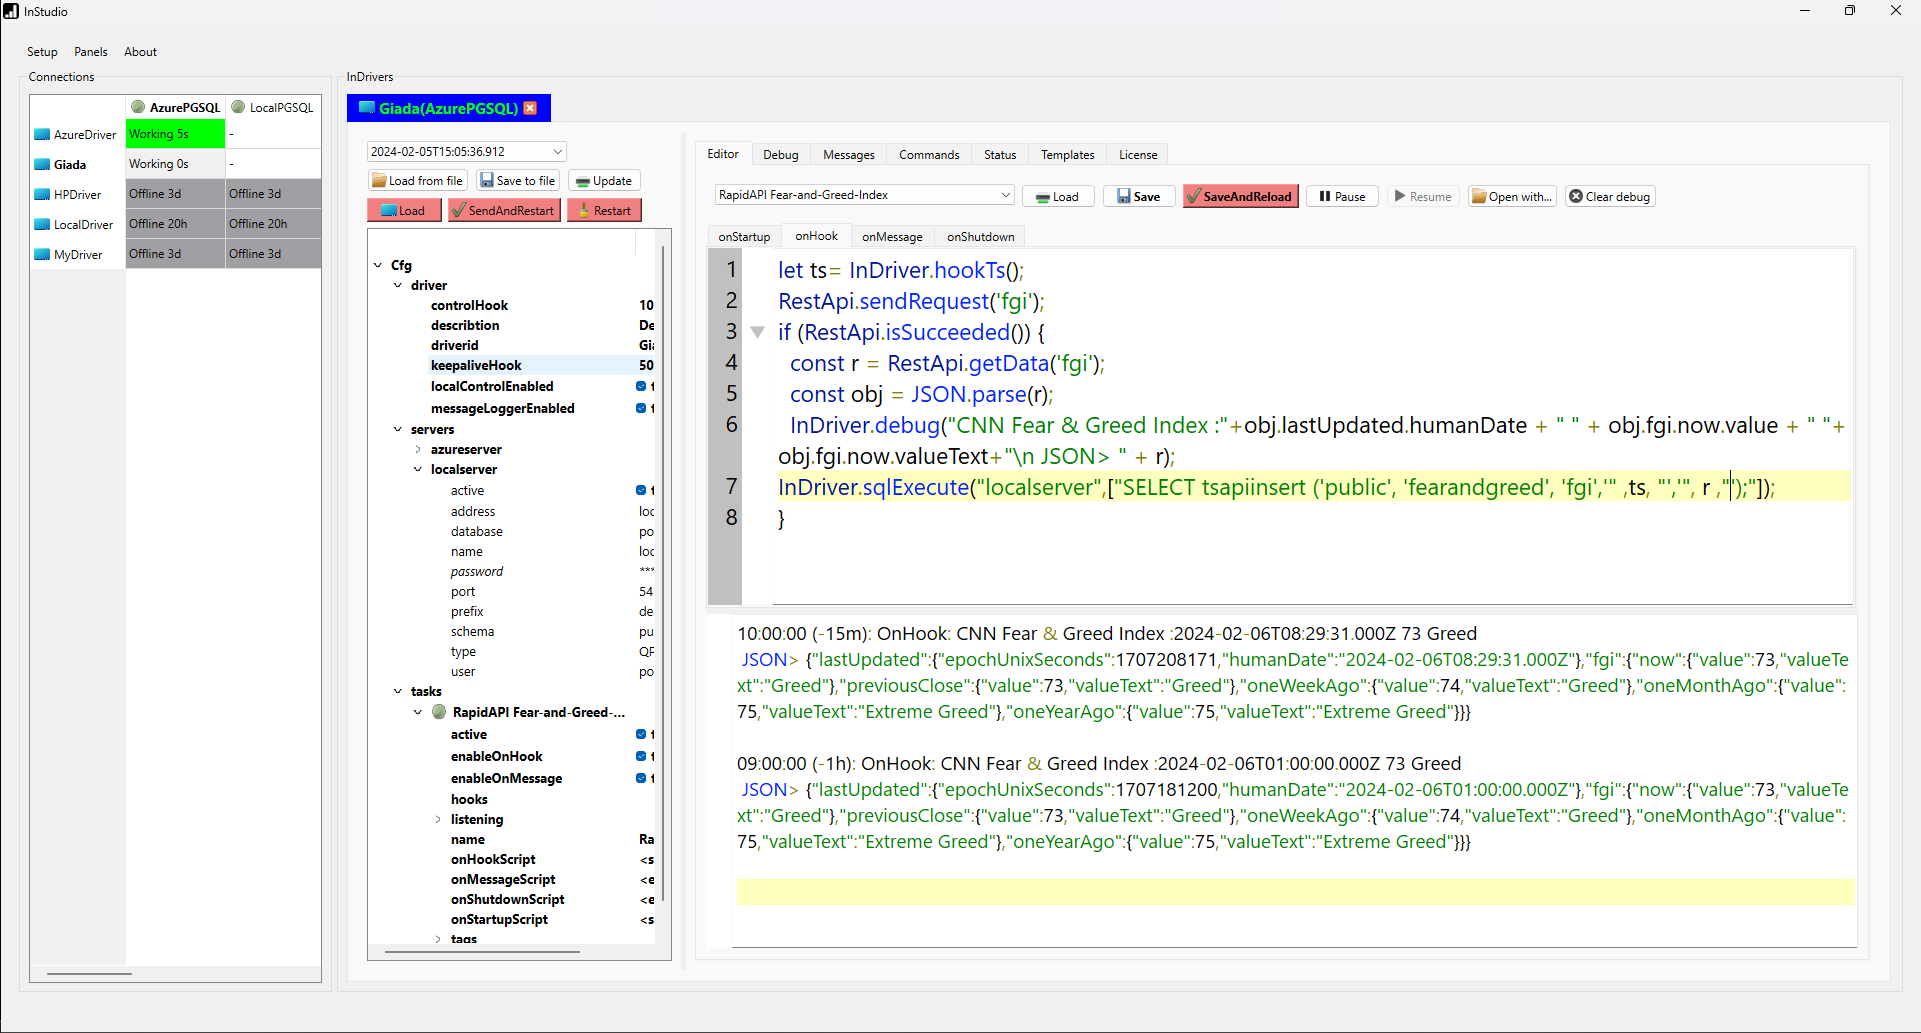Toggle localserver active checkbox
Screen dimensions: 1921x1033
641,490
